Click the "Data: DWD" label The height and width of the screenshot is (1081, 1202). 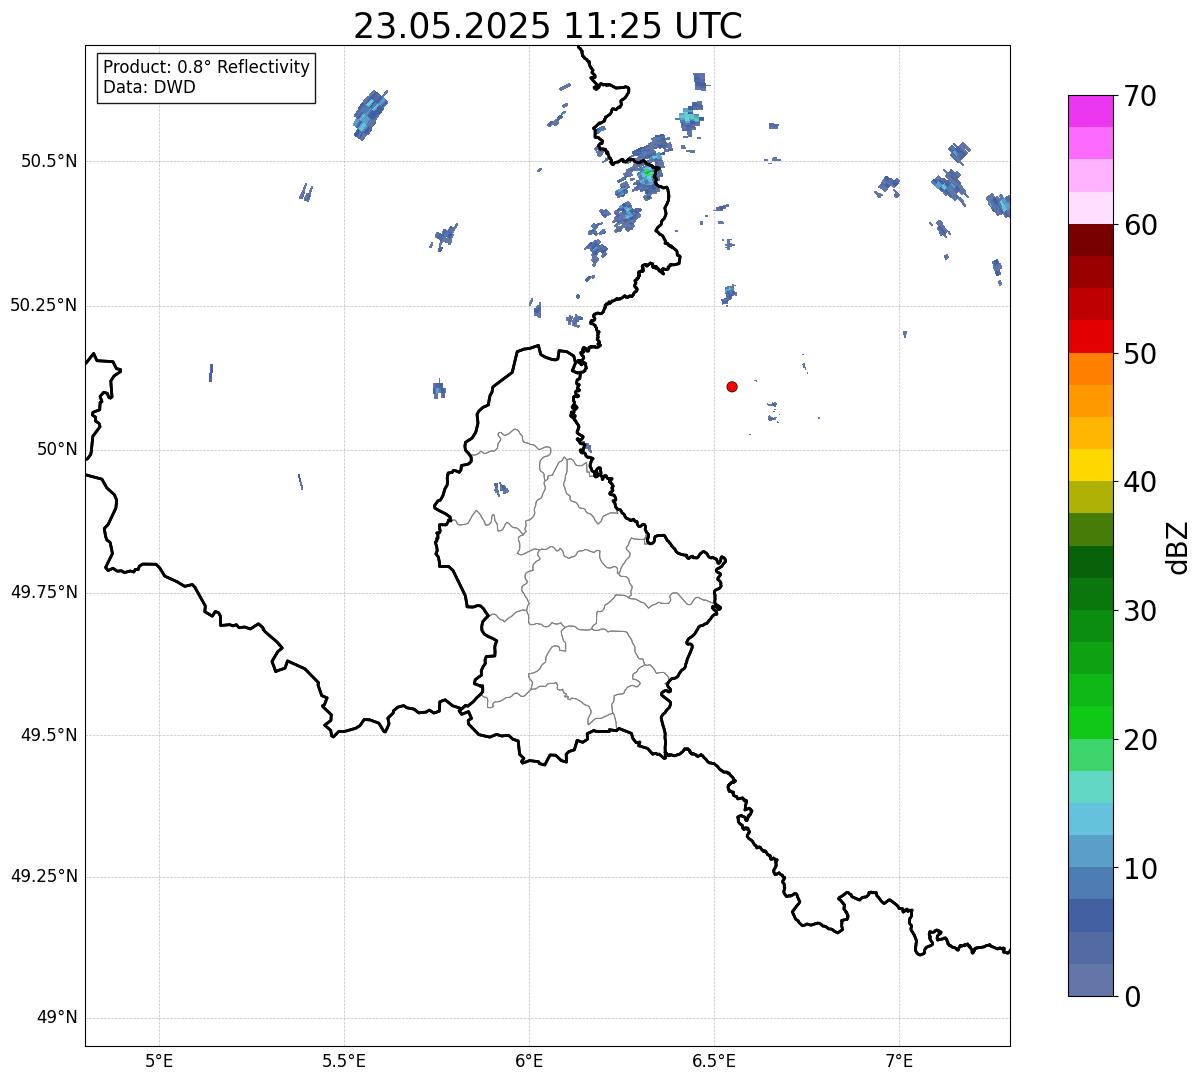point(149,87)
